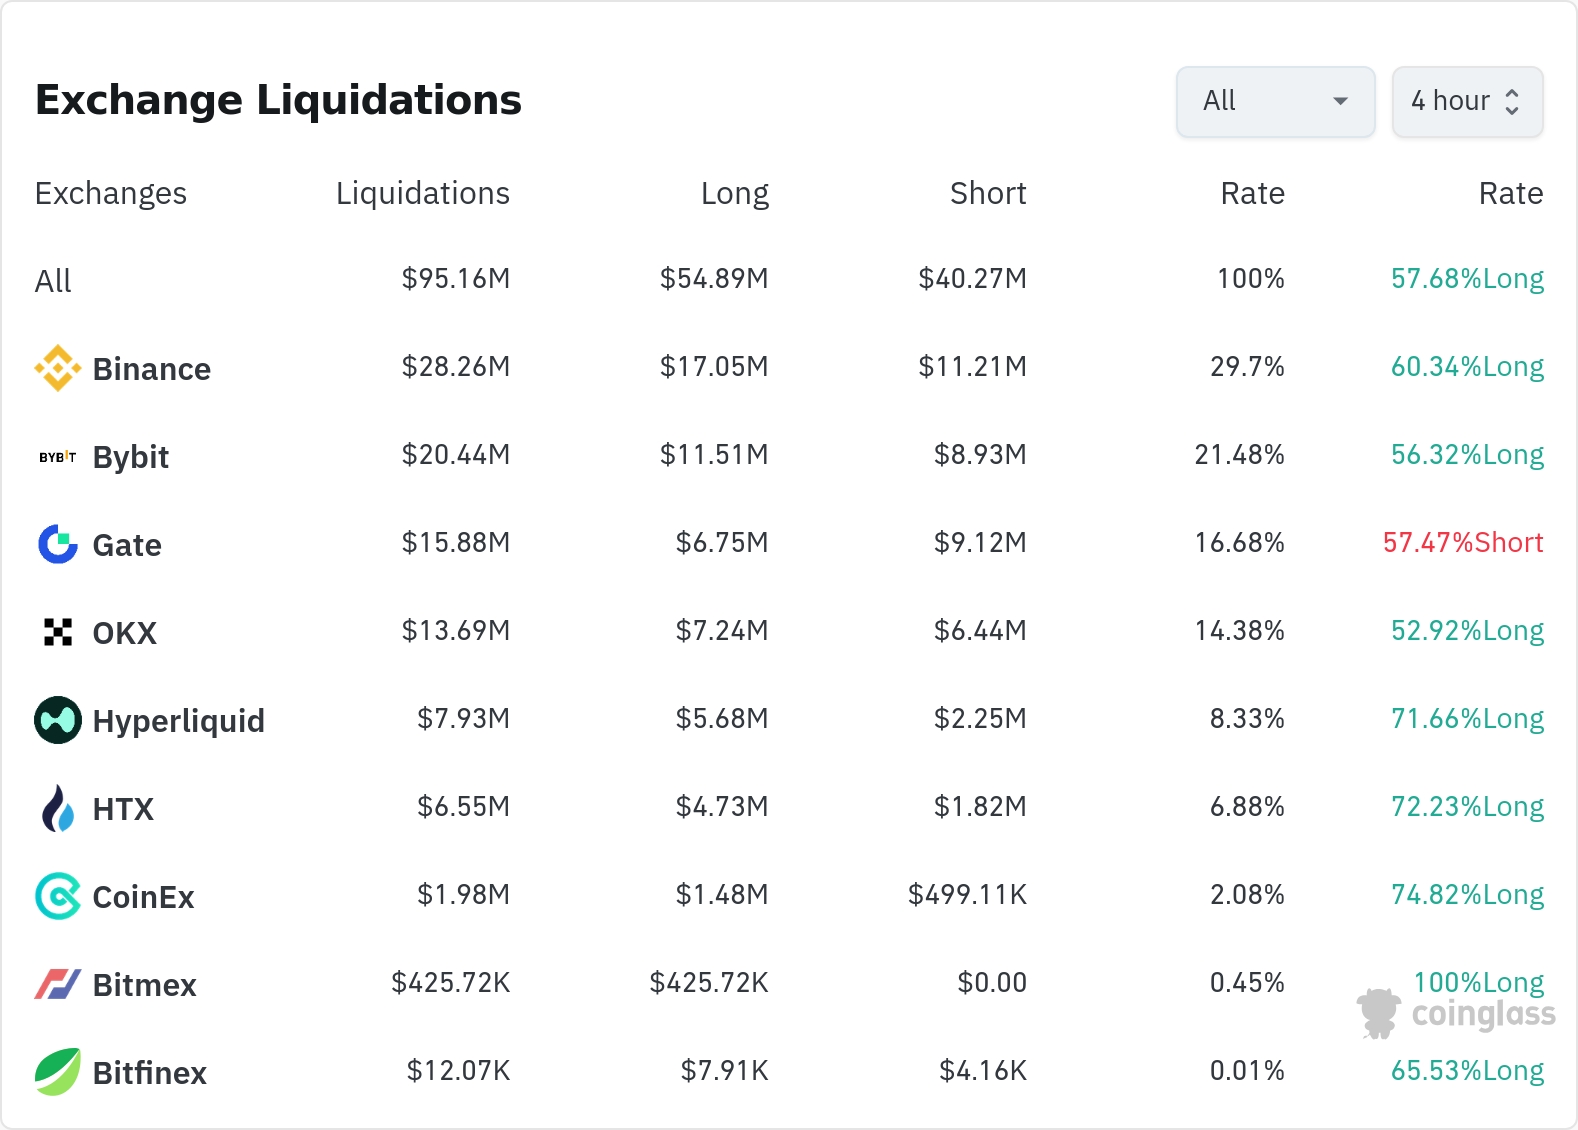Select Gate's 57.47% Short rate value
This screenshot has width=1578, height=1130.
(1462, 543)
